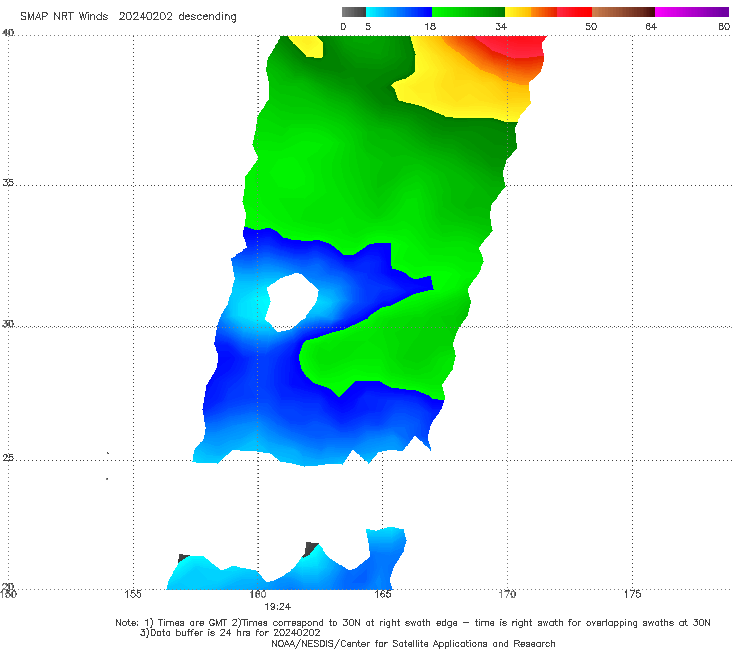
Task: Click the dark gray triangle near 157E
Action: pos(183,558)
